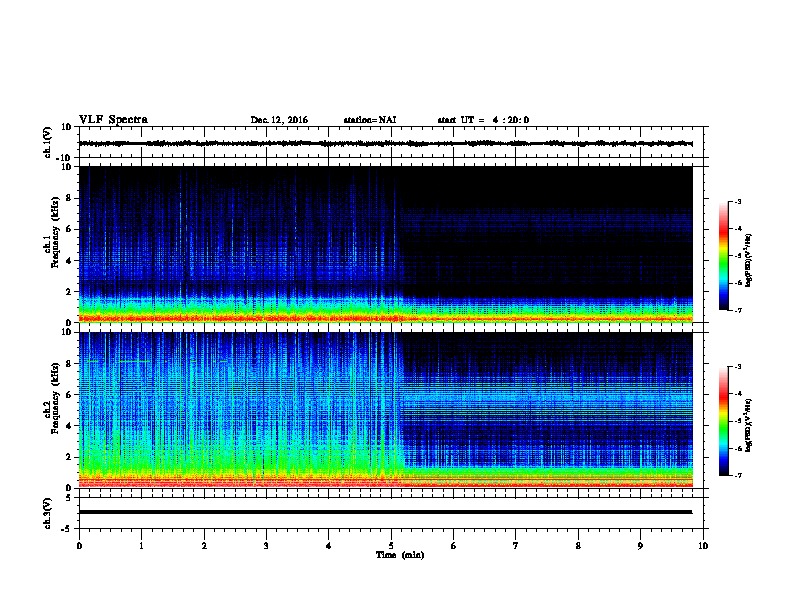Click the "Time (min)" axis label
This screenshot has height=612, width=792.
[400, 555]
